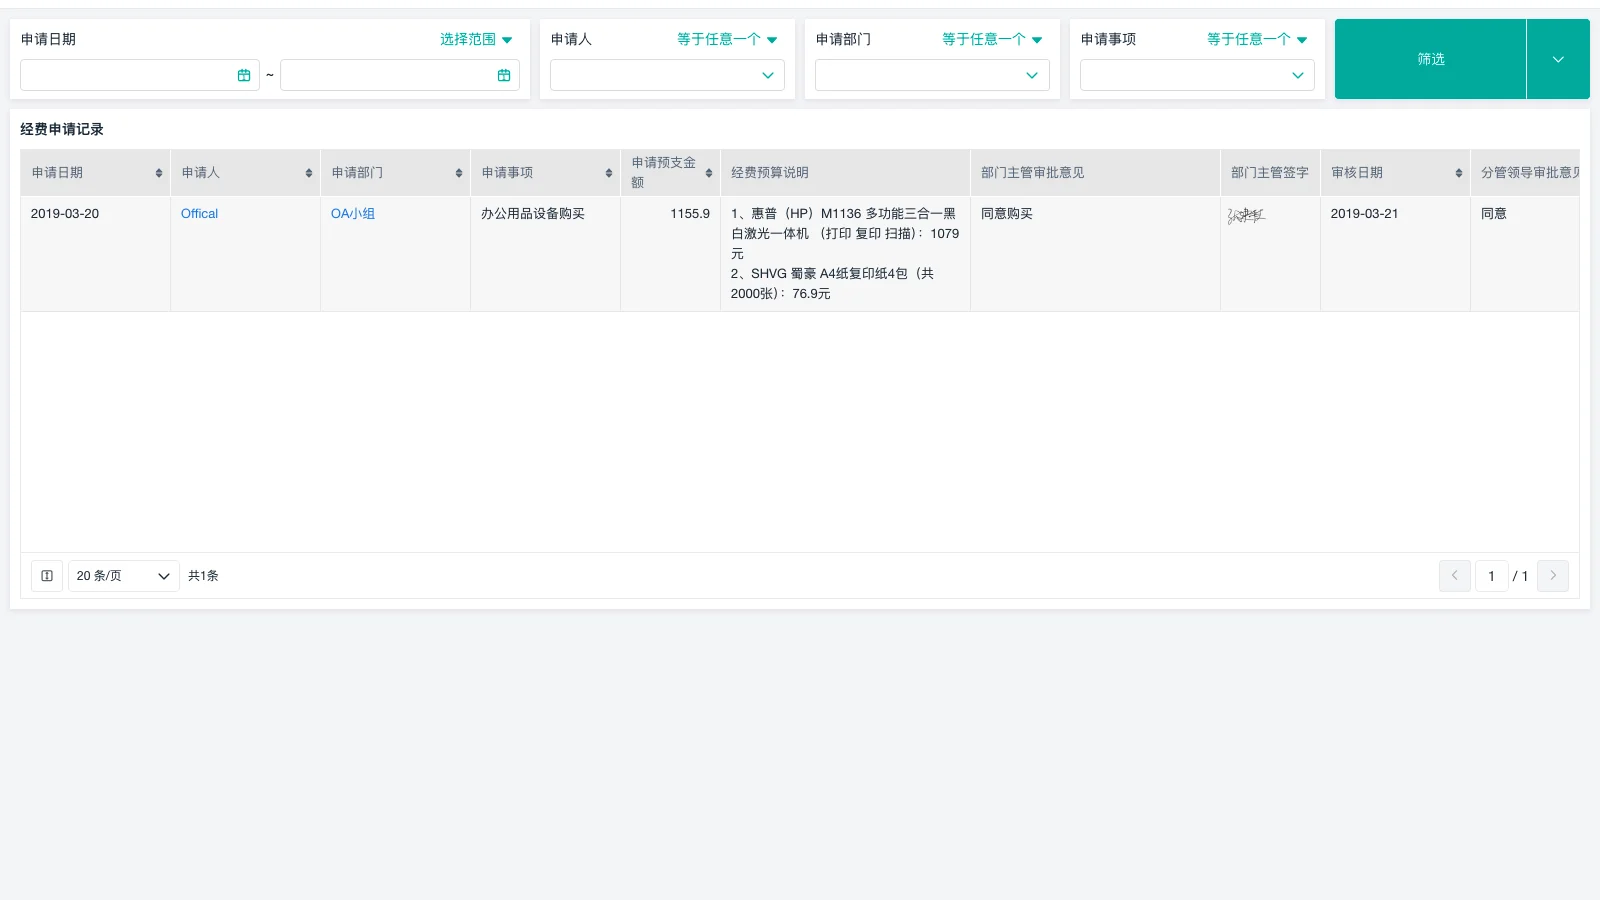Change page size via 20条/页 dropdown
Screen dimensions: 1600x900
click(x=123, y=575)
